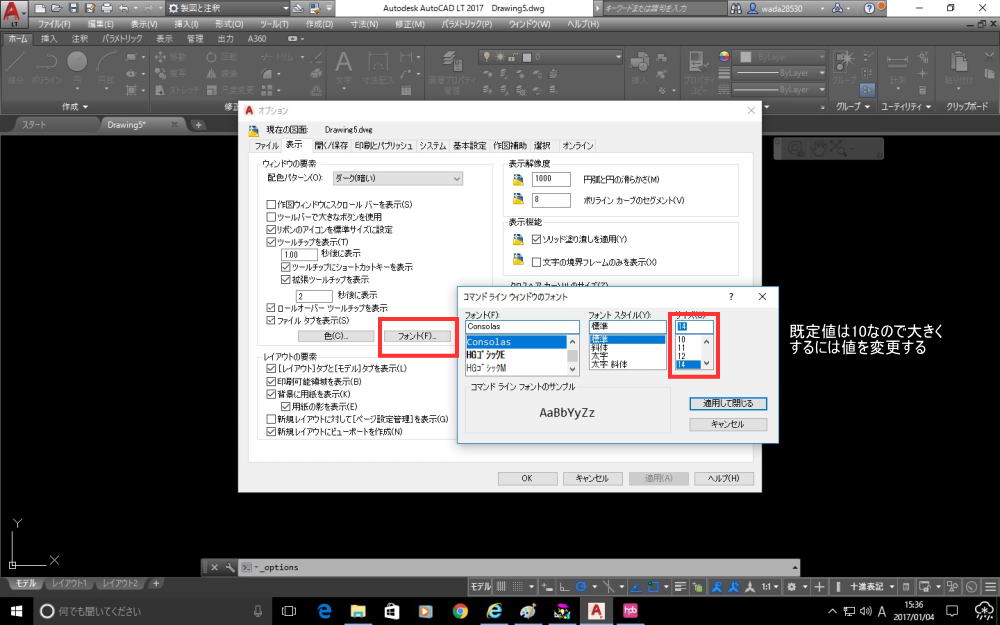1000x625 pixels.
Task: Click the 適用して閉じる button
Action: tap(728, 404)
